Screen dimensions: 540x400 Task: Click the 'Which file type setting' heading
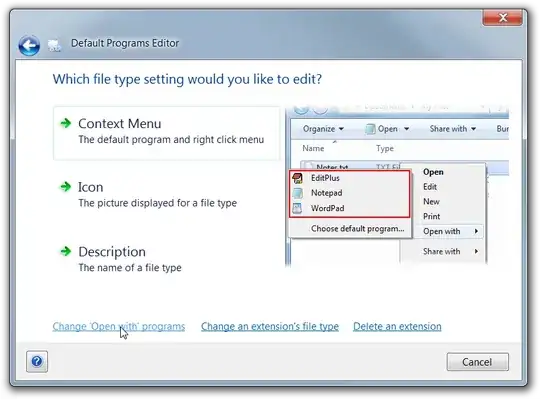tap(187, 79)
